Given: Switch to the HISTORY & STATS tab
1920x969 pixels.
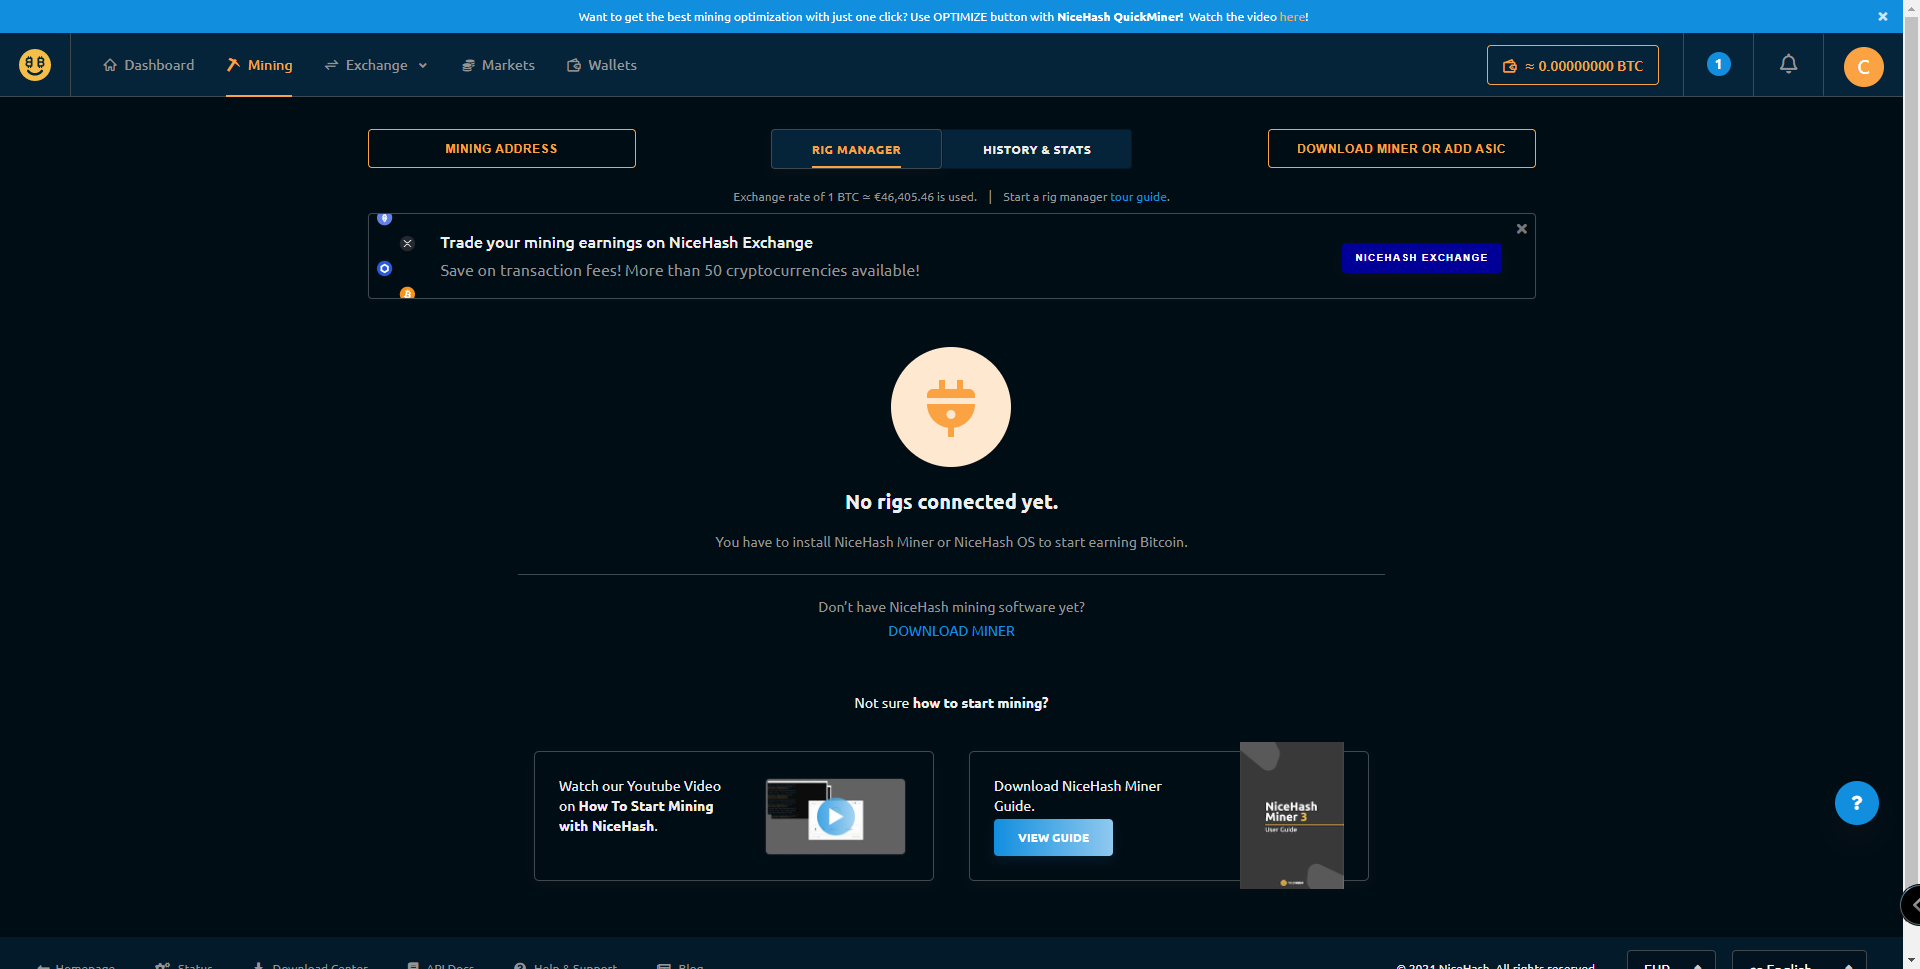Looking at the screenshot, I should [1037, 149].
